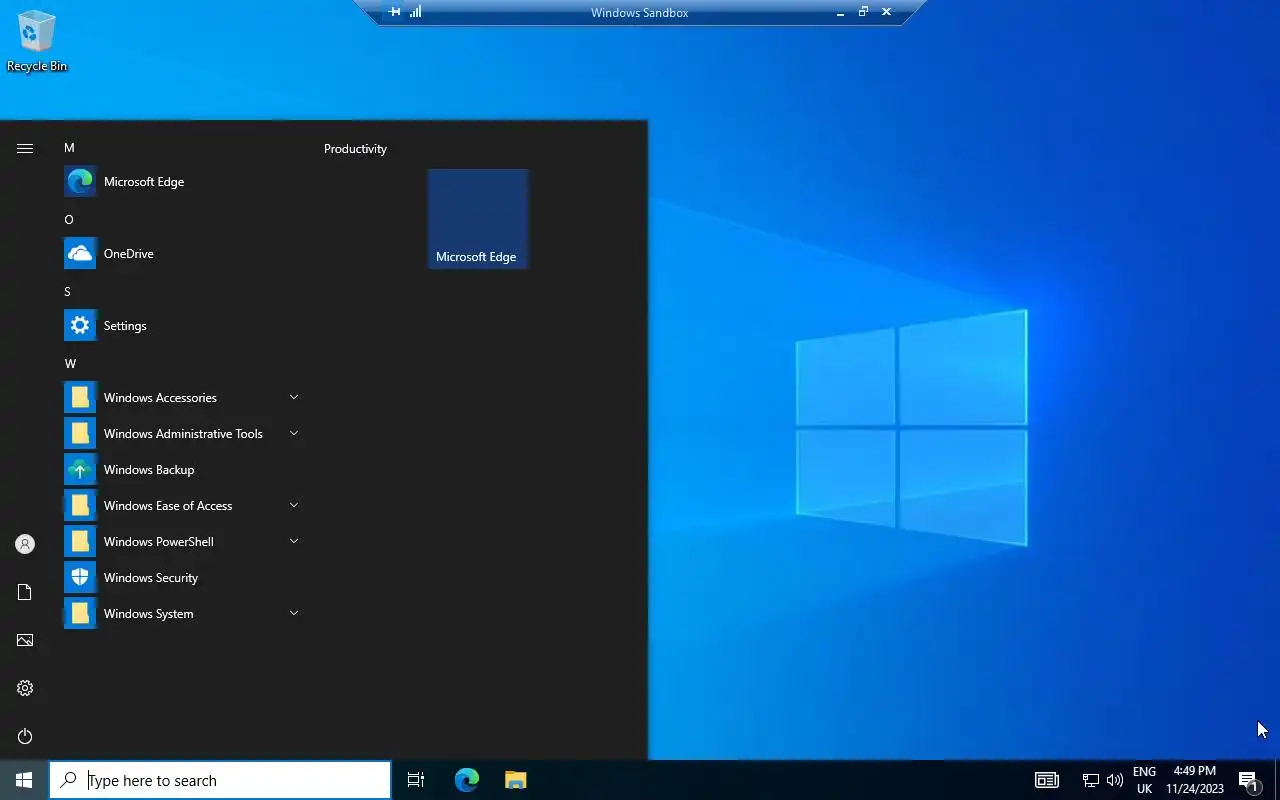Open the notification center icon
The image size is (1280, 800).
[x=1248, y=780]
